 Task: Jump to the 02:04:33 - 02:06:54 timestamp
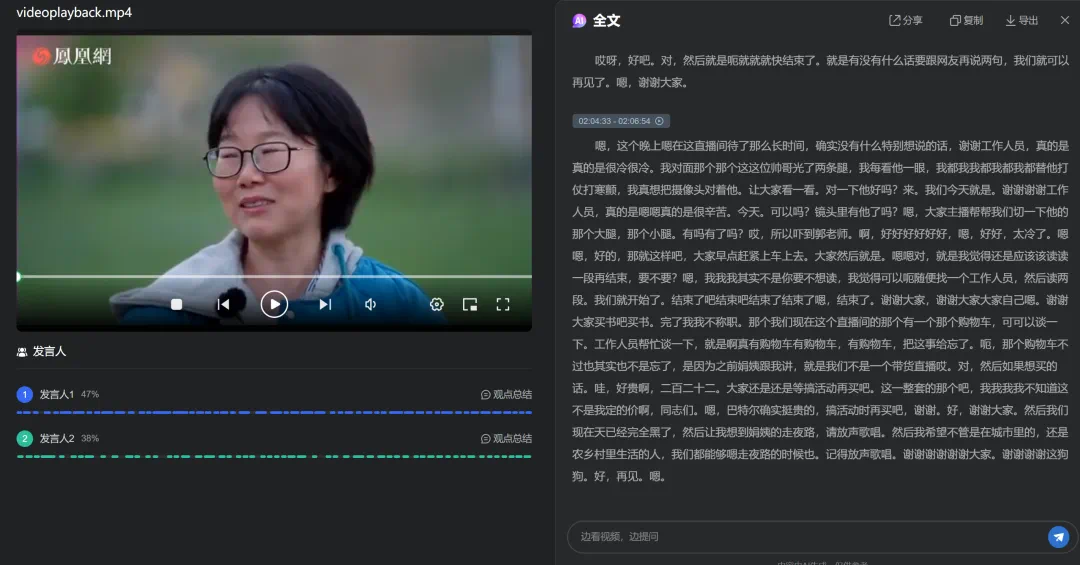(620, 121)
